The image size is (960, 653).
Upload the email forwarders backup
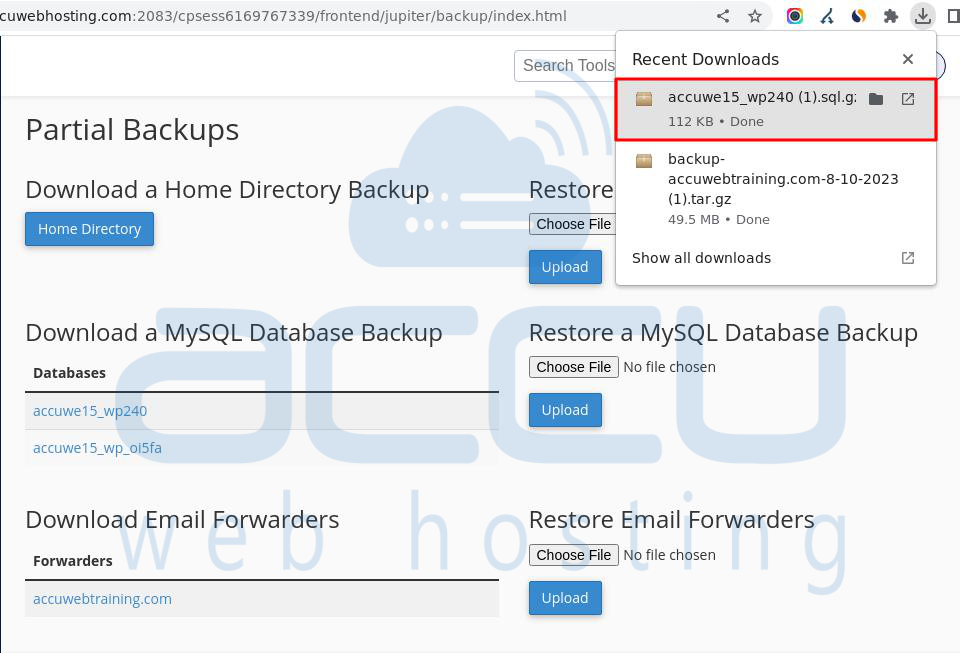point(565,598)
